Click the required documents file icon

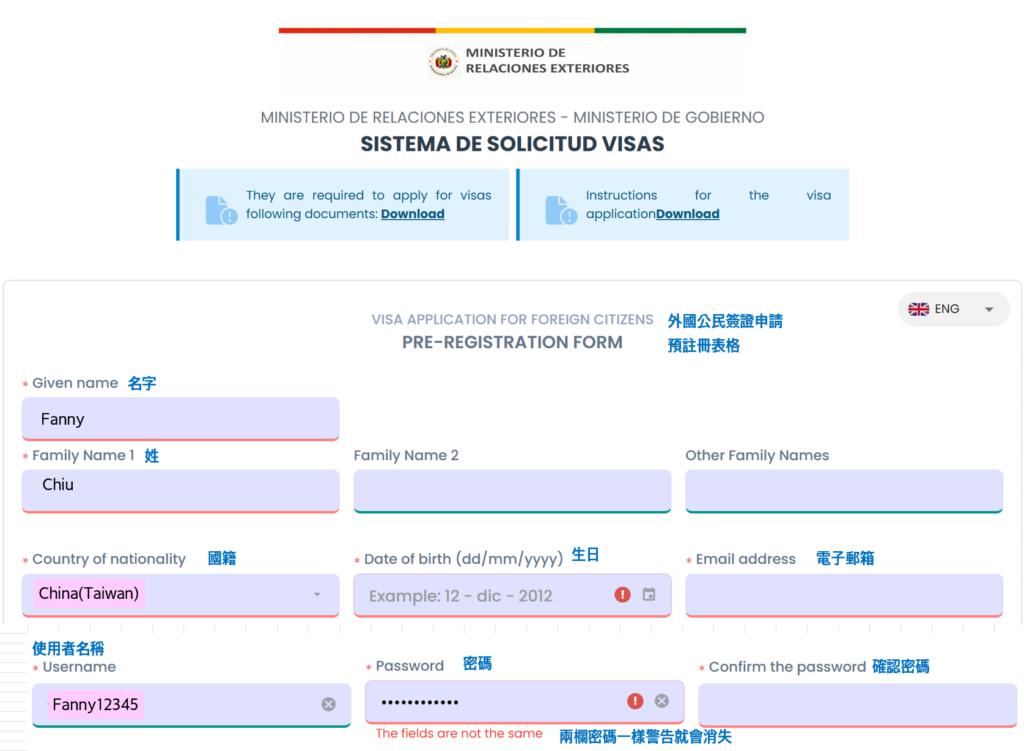click(x=220, y=210)
